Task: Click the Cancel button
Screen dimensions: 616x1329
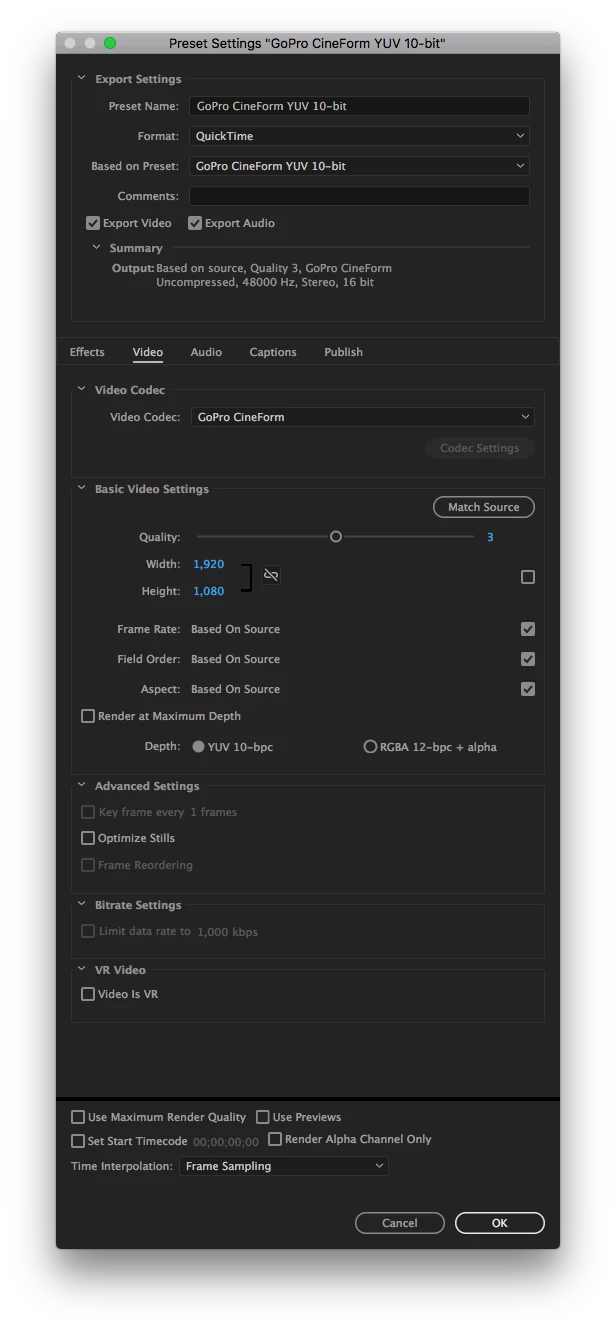Action: coord(400,1223)
